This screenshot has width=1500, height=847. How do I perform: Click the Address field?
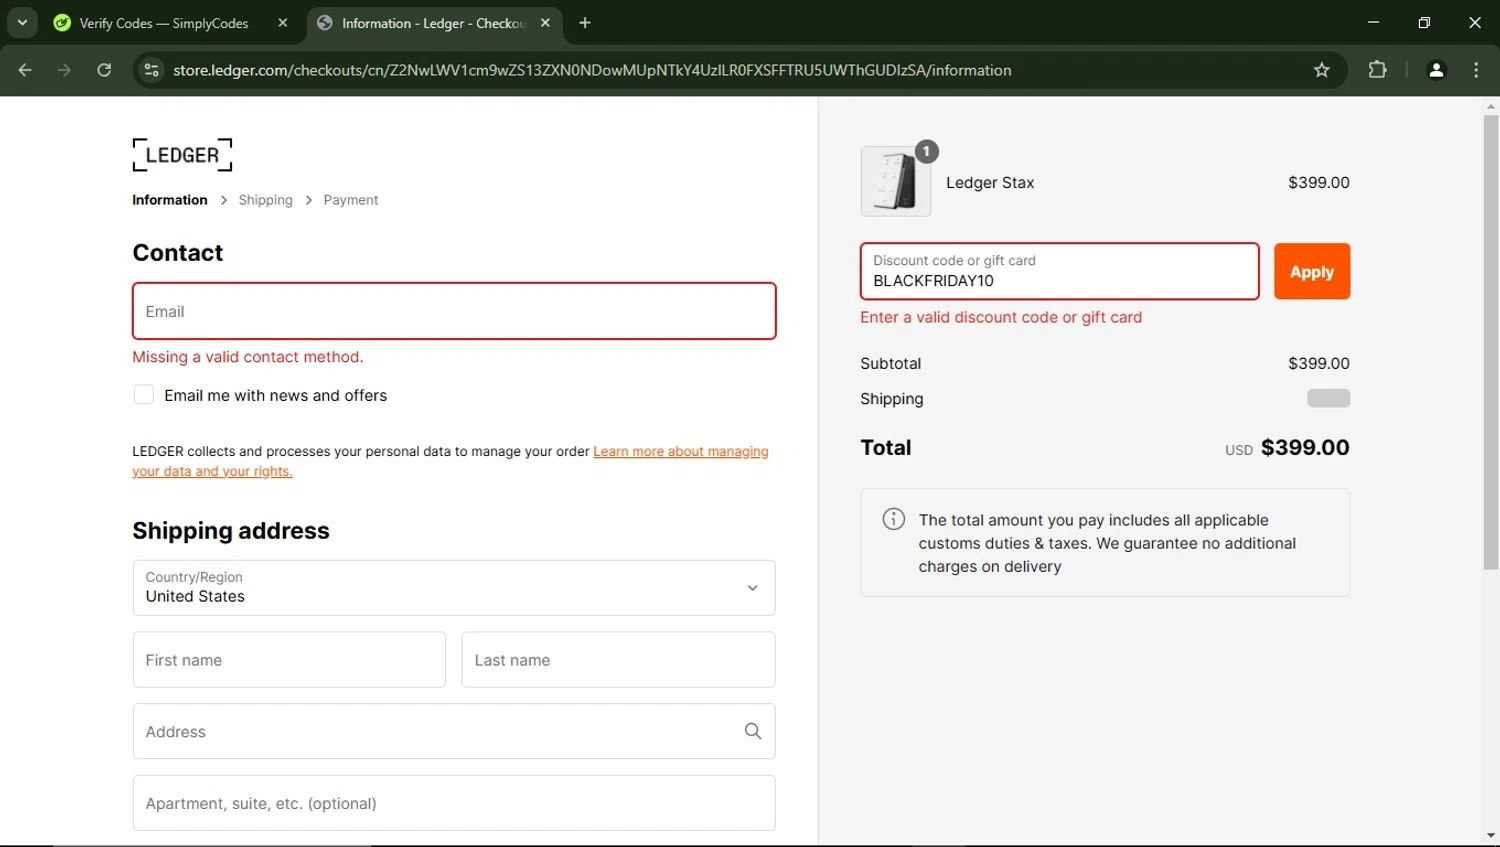click(x=454, y=731)
